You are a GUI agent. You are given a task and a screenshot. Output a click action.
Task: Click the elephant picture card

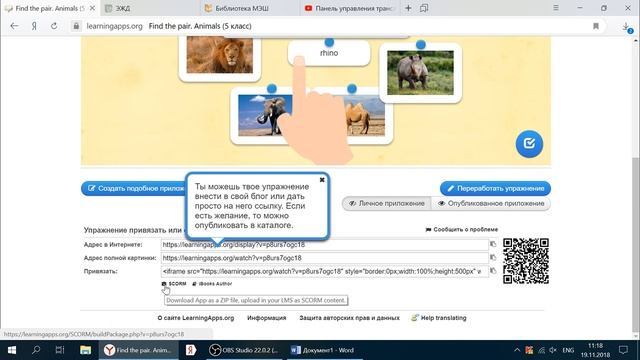coord(261,115)
